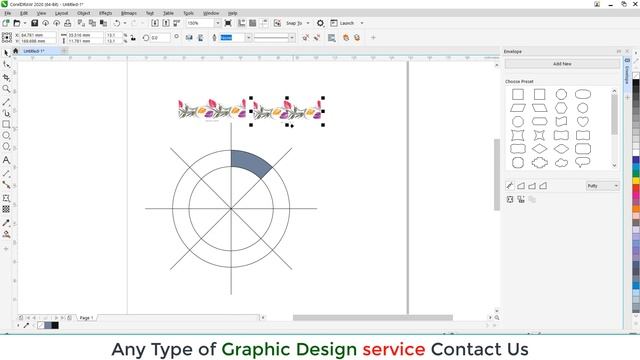Select the Polygon tool in toolbox
The height and width of the screenshot is (360, 640).
6,147
